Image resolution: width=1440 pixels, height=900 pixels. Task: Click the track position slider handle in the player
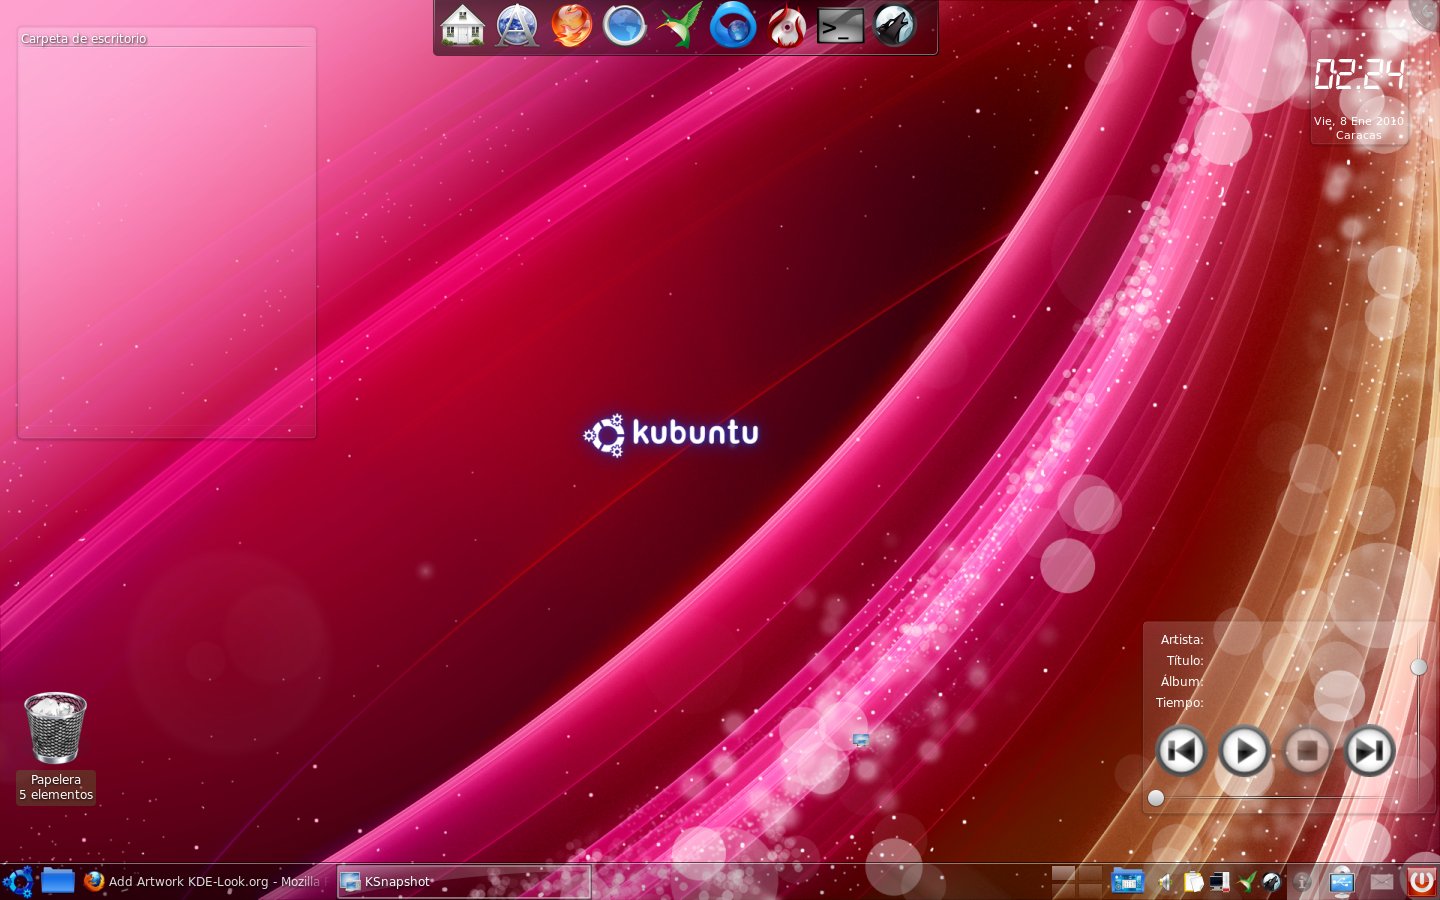click(1156, 798)
